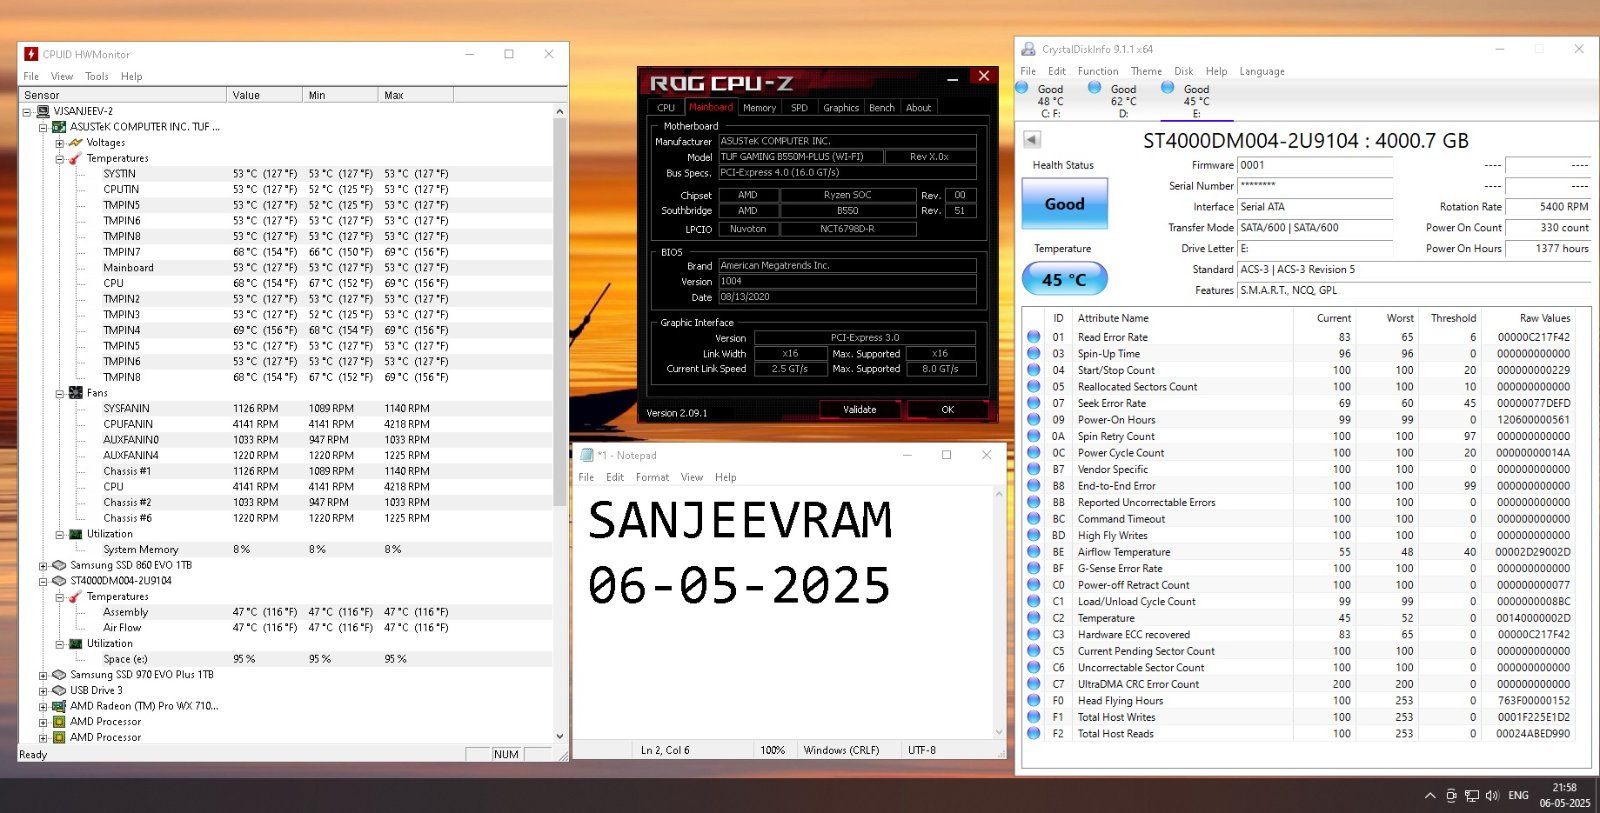Open Graphics tab in ROG CPU-Z

pyautogui.click(x=841, y=107)
